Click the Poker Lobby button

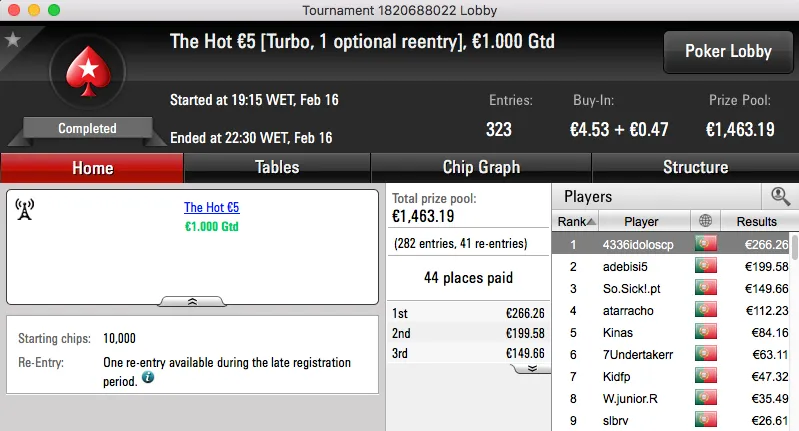tap(727, 51)
